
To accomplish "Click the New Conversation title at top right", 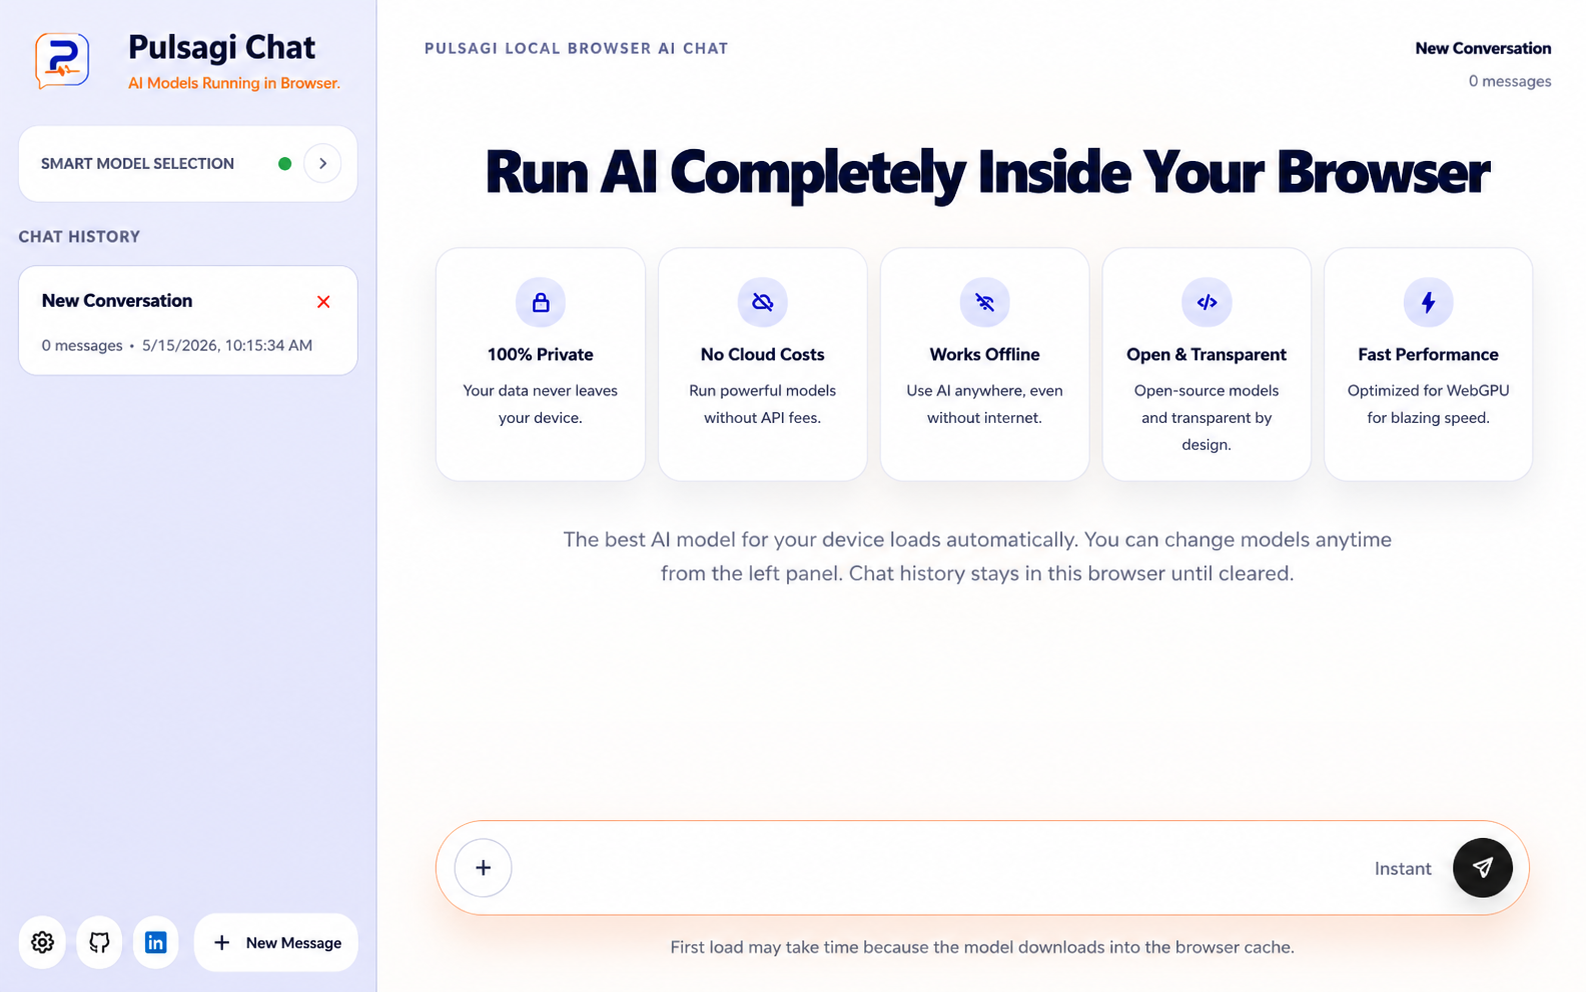I will click(1483, 48).
